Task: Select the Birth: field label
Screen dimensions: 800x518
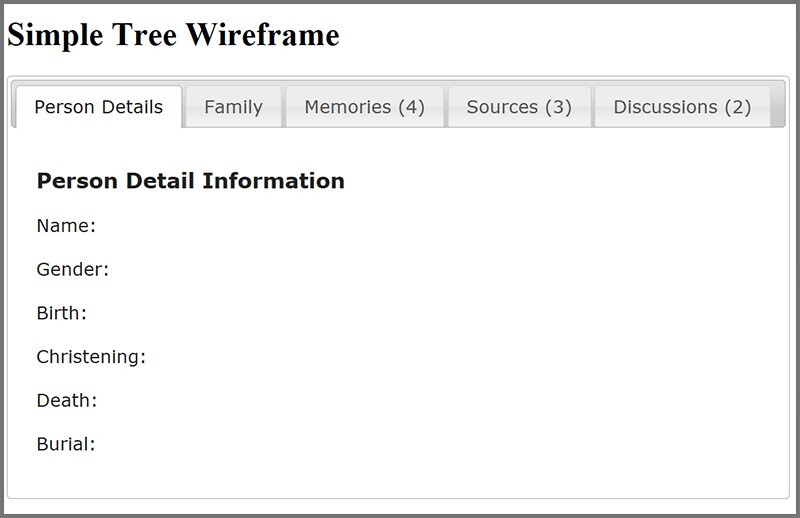Action: point(62,313)
